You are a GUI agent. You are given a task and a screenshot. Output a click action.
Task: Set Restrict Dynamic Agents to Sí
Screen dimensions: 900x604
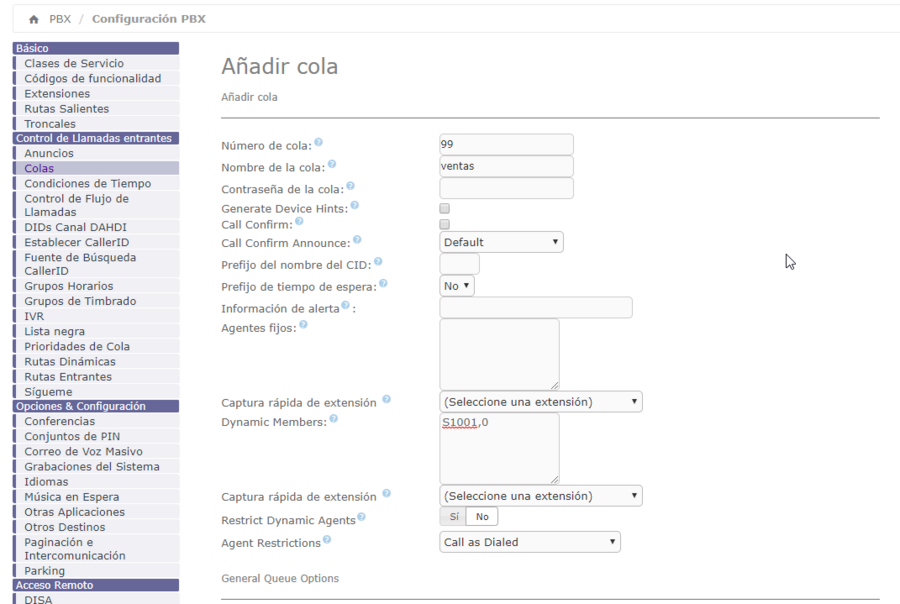[x=454, y=517]
